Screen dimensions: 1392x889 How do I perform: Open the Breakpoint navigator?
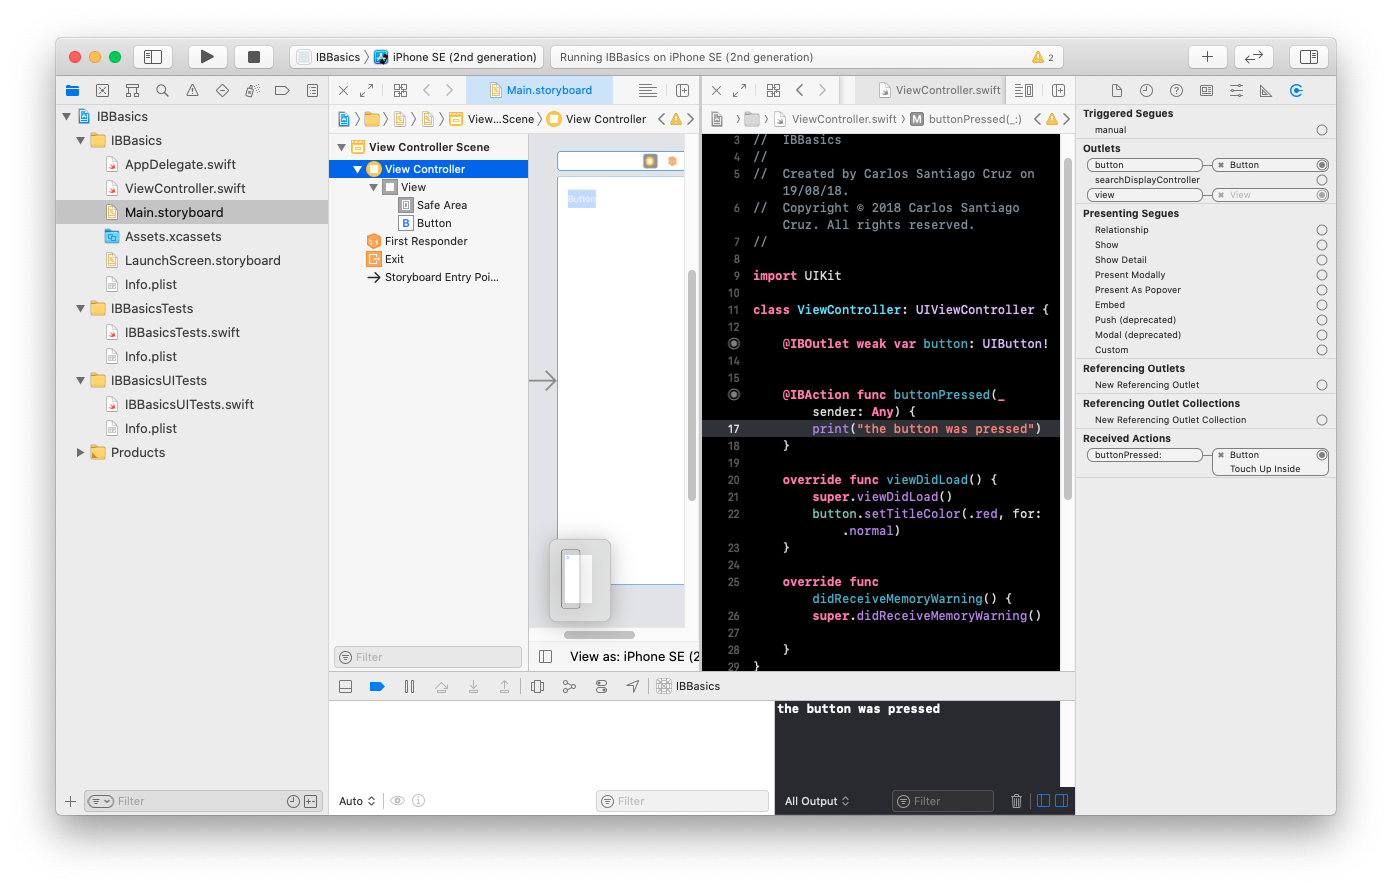[282, 90]
